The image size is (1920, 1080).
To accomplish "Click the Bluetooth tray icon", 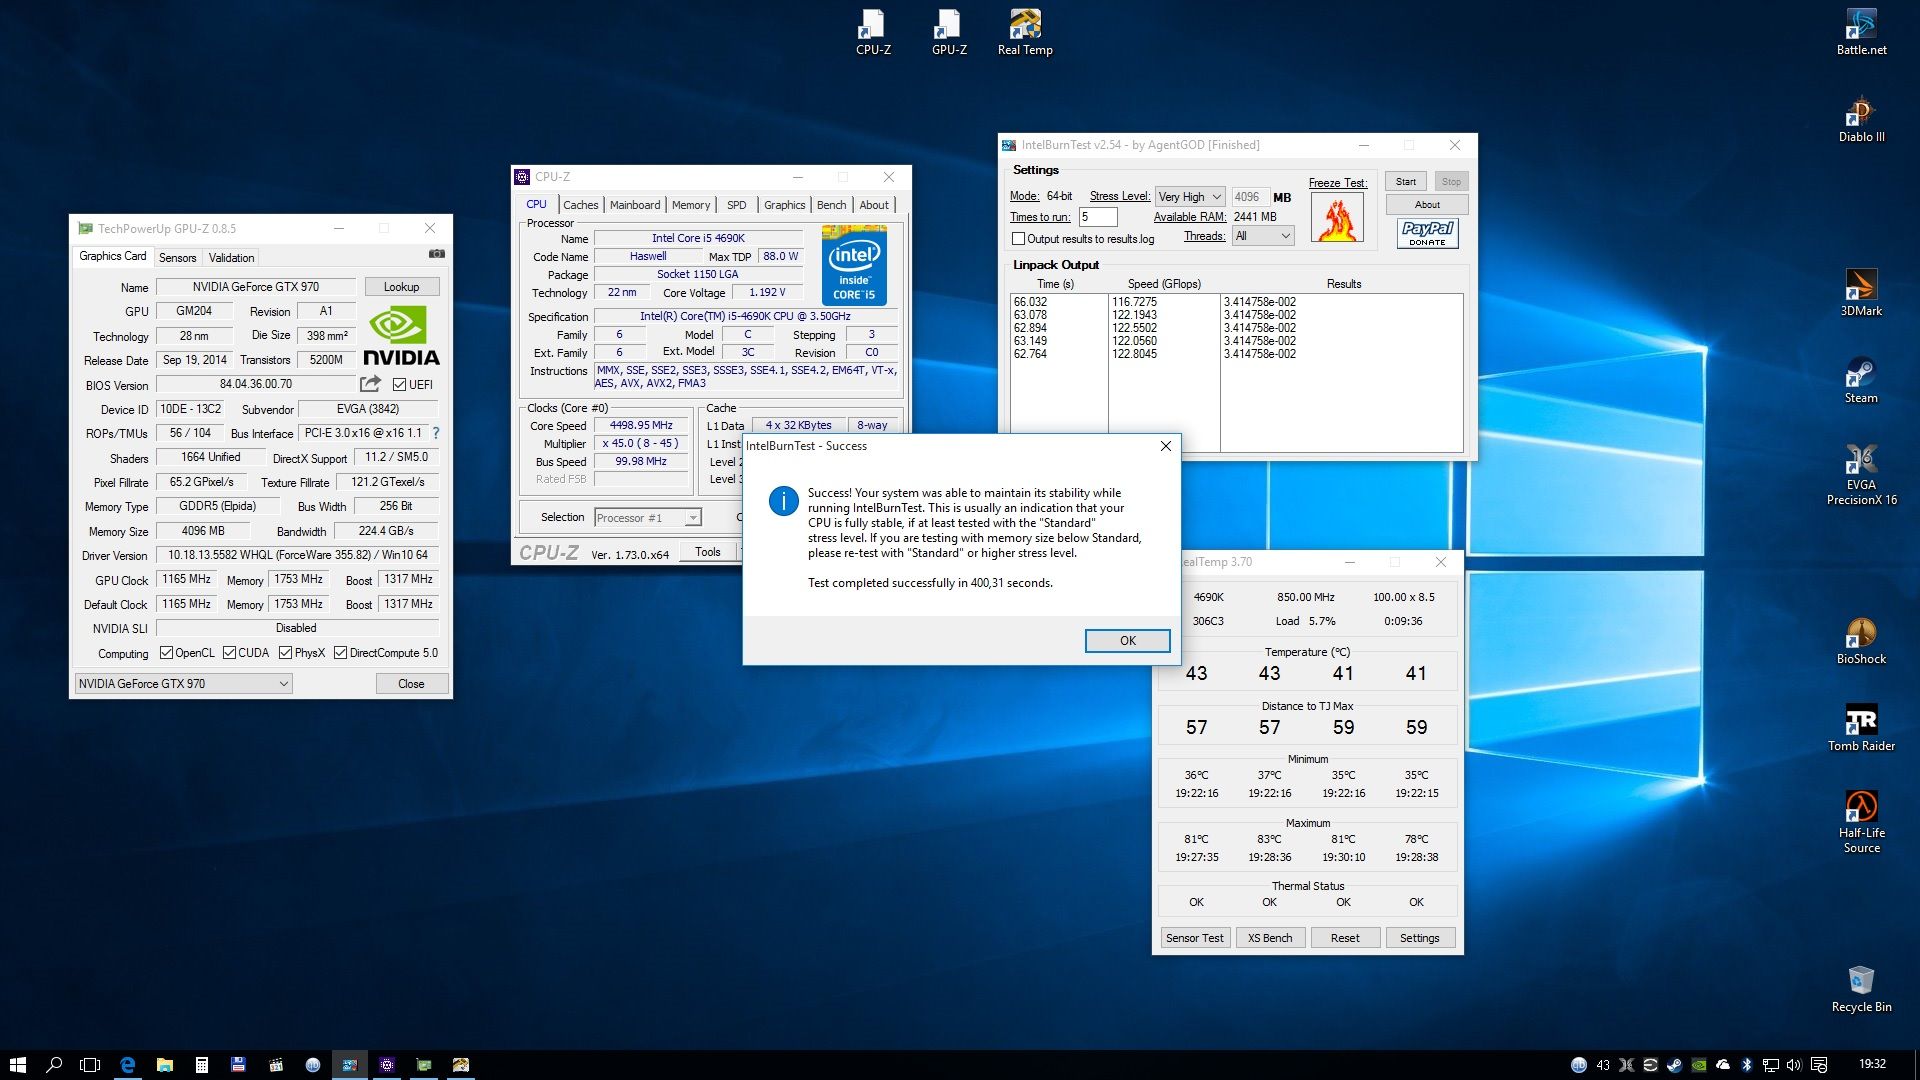I will coord(1747,1065).
